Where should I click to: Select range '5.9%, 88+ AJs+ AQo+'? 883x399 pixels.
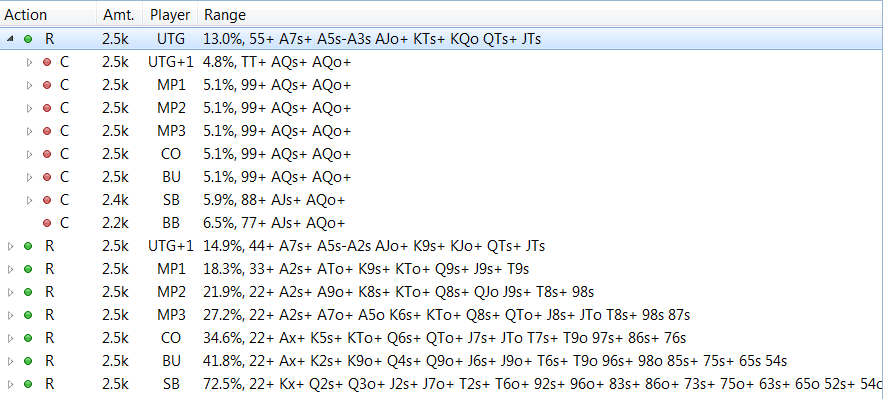[x=274, y=200]
